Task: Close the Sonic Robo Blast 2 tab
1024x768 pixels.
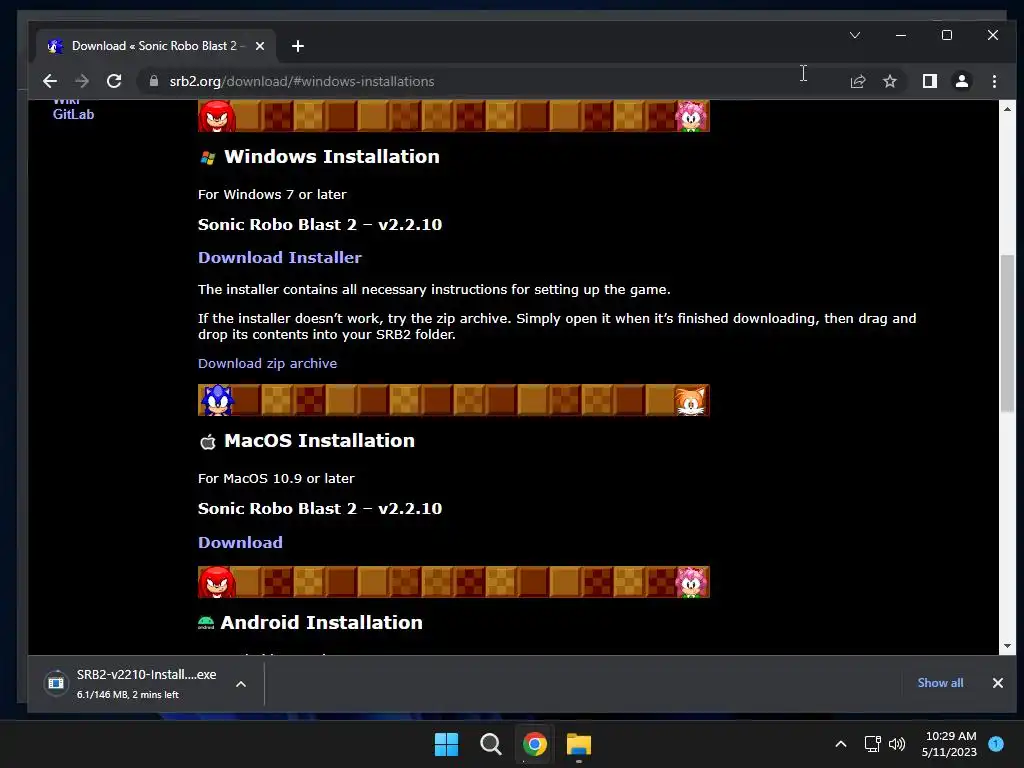Action: 260,46
